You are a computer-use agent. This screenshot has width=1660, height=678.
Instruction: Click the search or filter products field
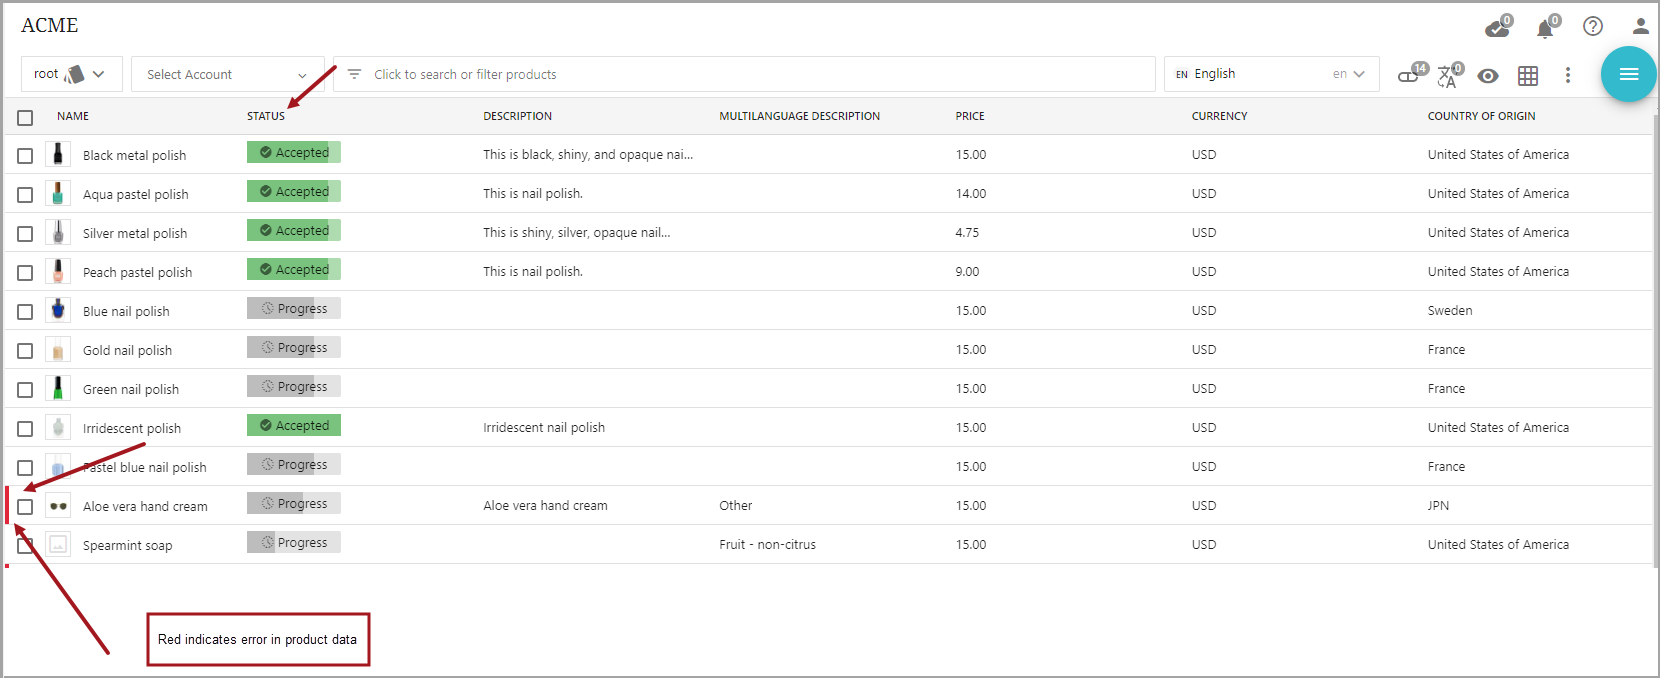(x=744, y=75)
